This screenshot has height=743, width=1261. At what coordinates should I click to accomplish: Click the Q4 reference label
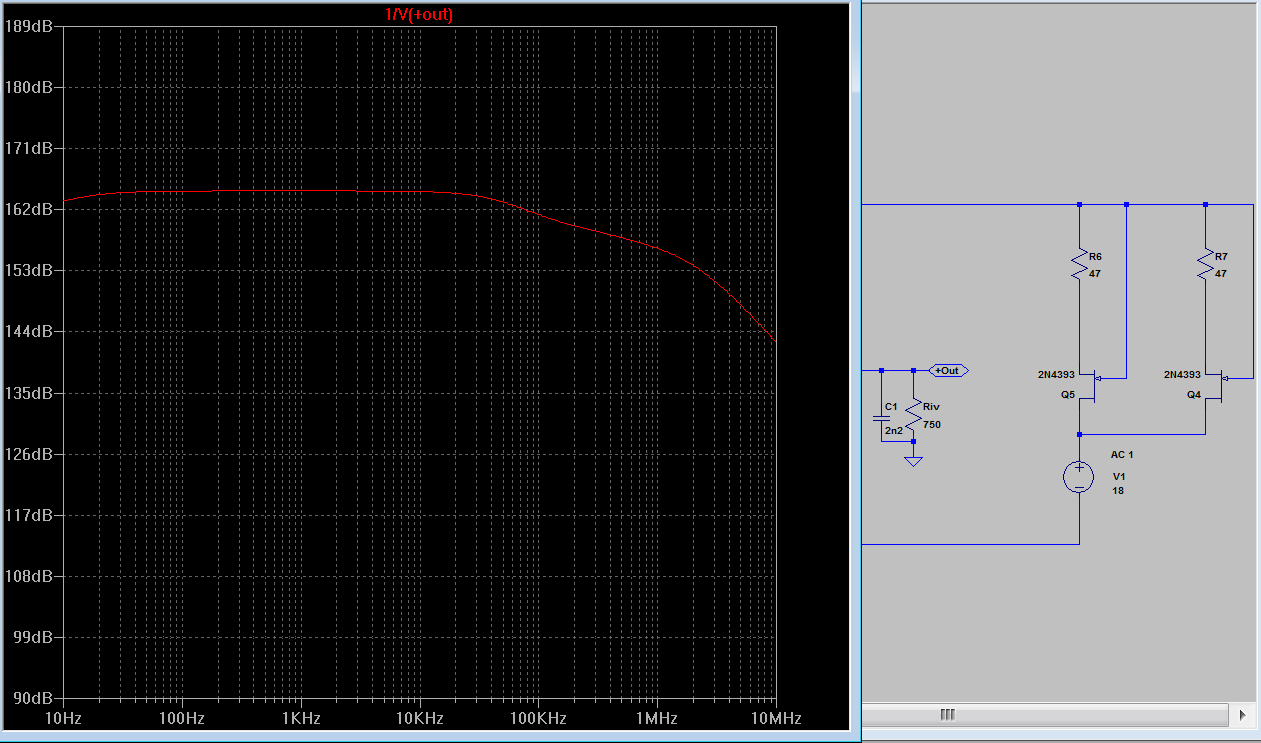point(1194,395)
